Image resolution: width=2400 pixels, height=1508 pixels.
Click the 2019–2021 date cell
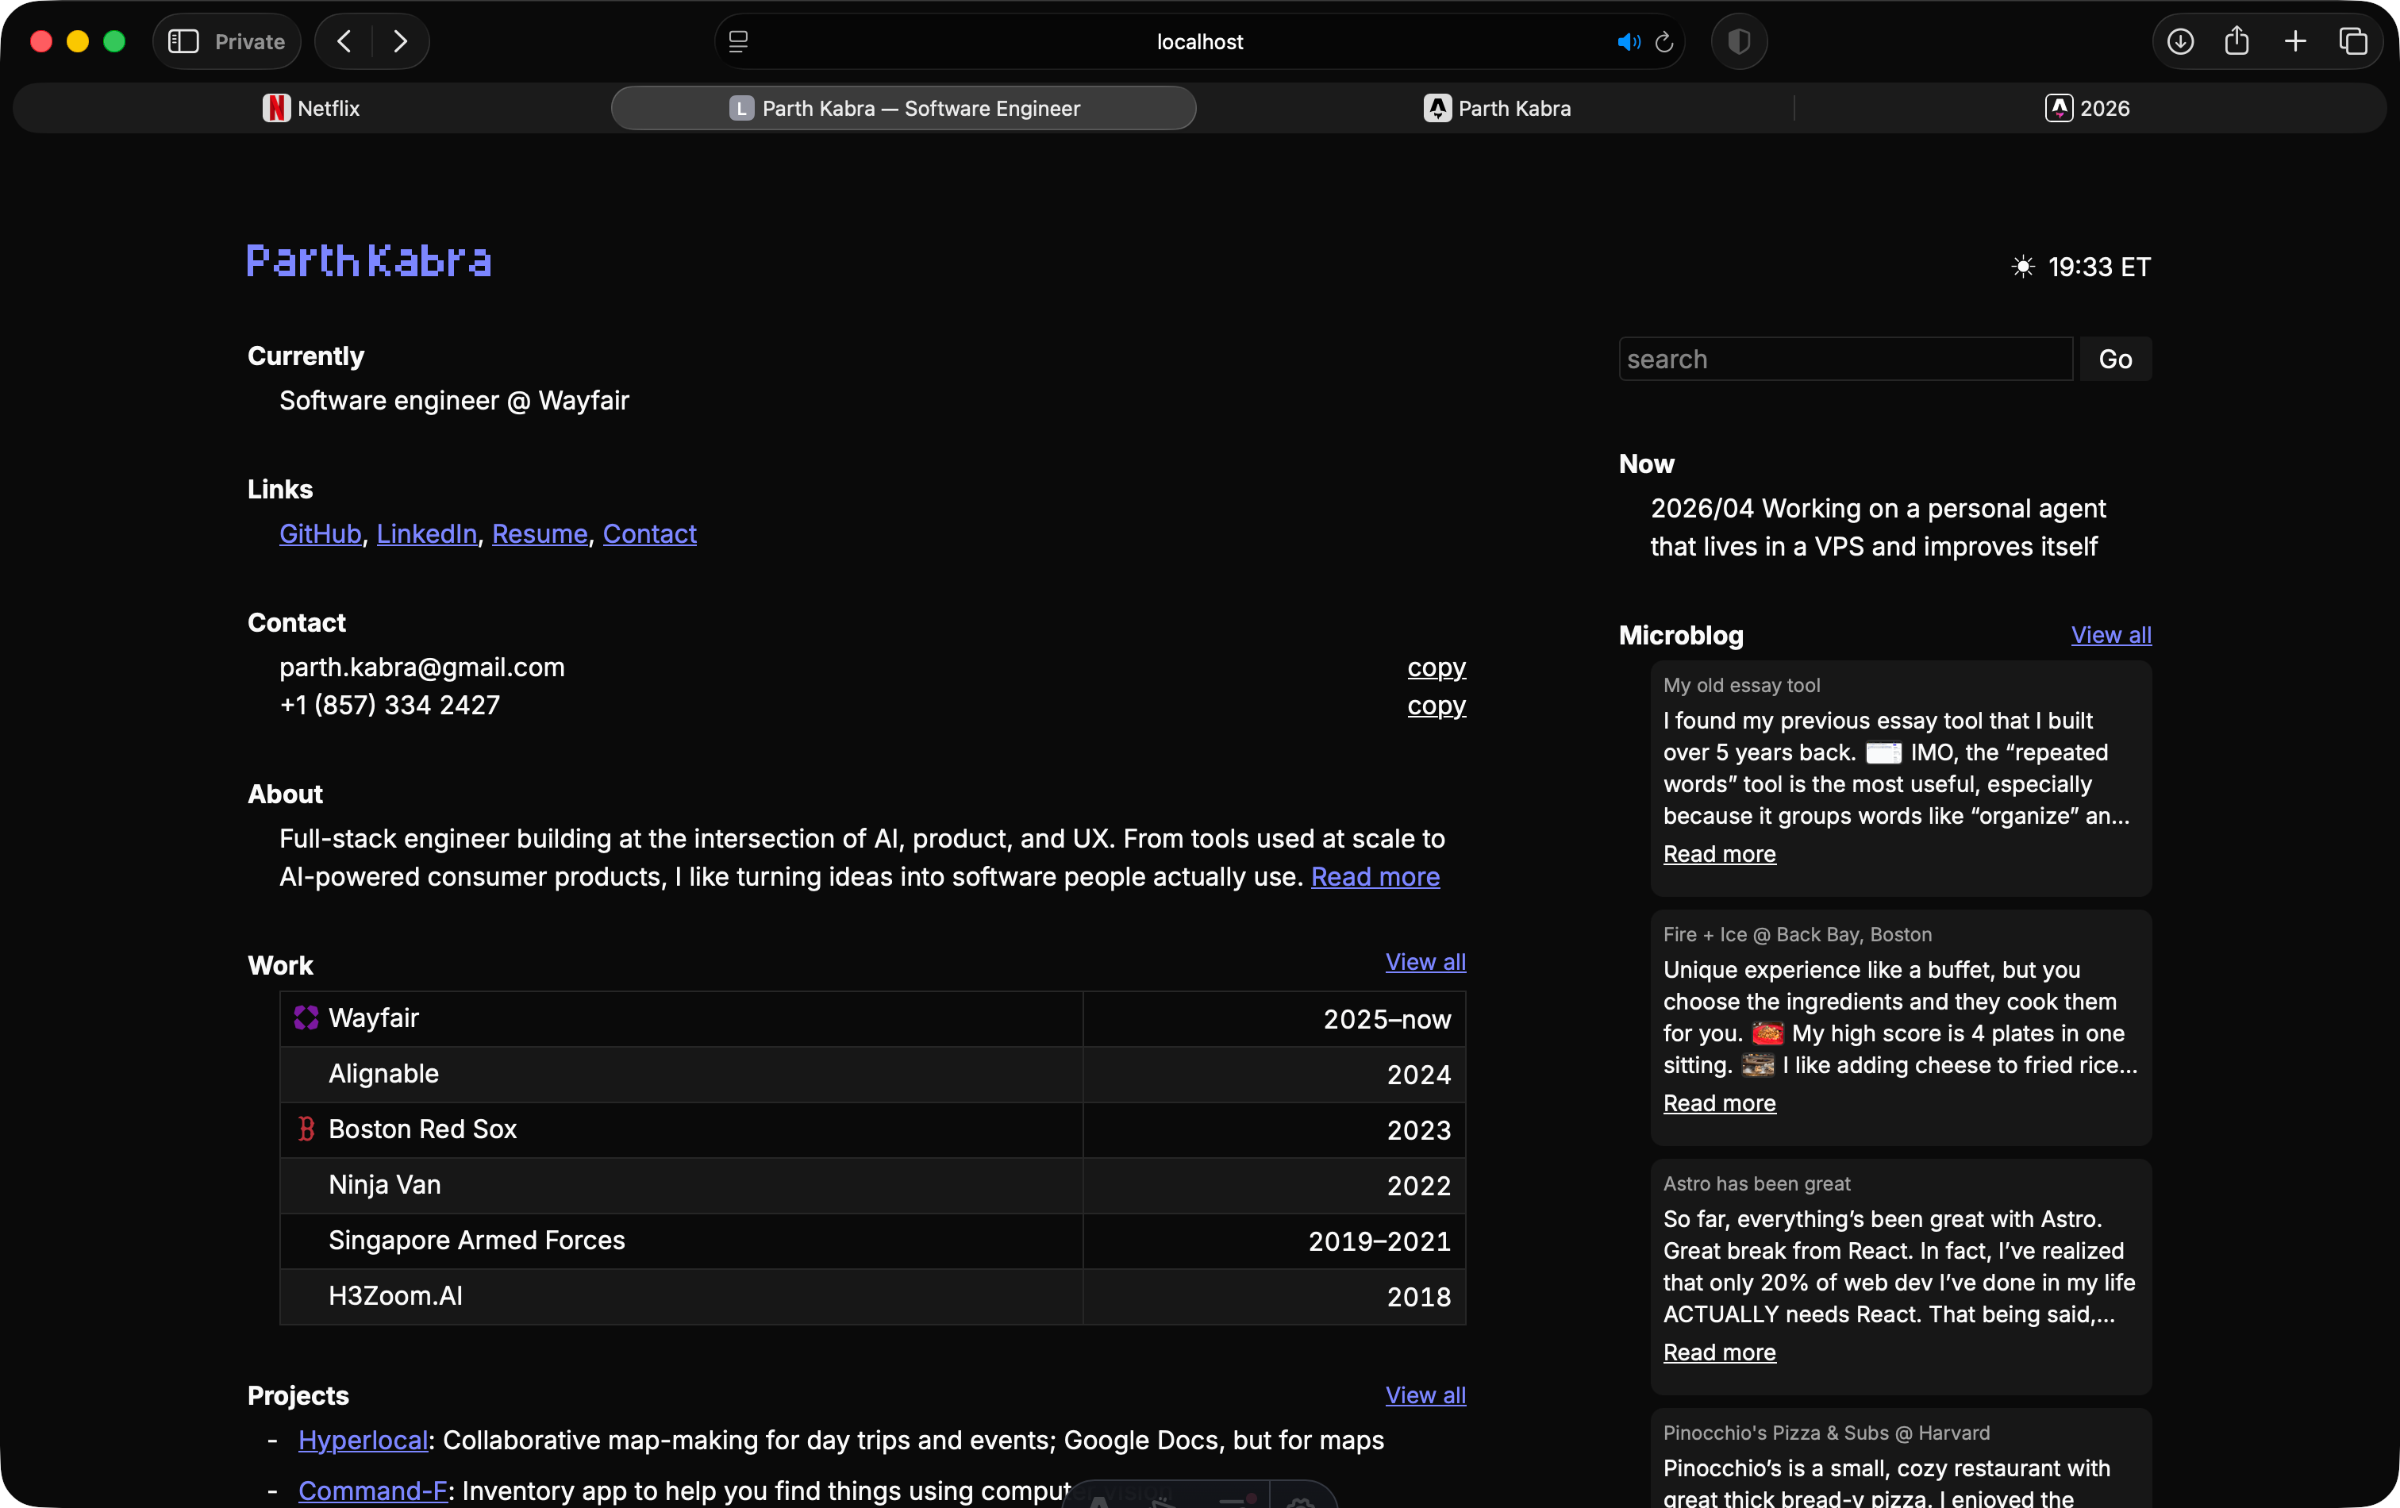(x=1274, y=1240)
